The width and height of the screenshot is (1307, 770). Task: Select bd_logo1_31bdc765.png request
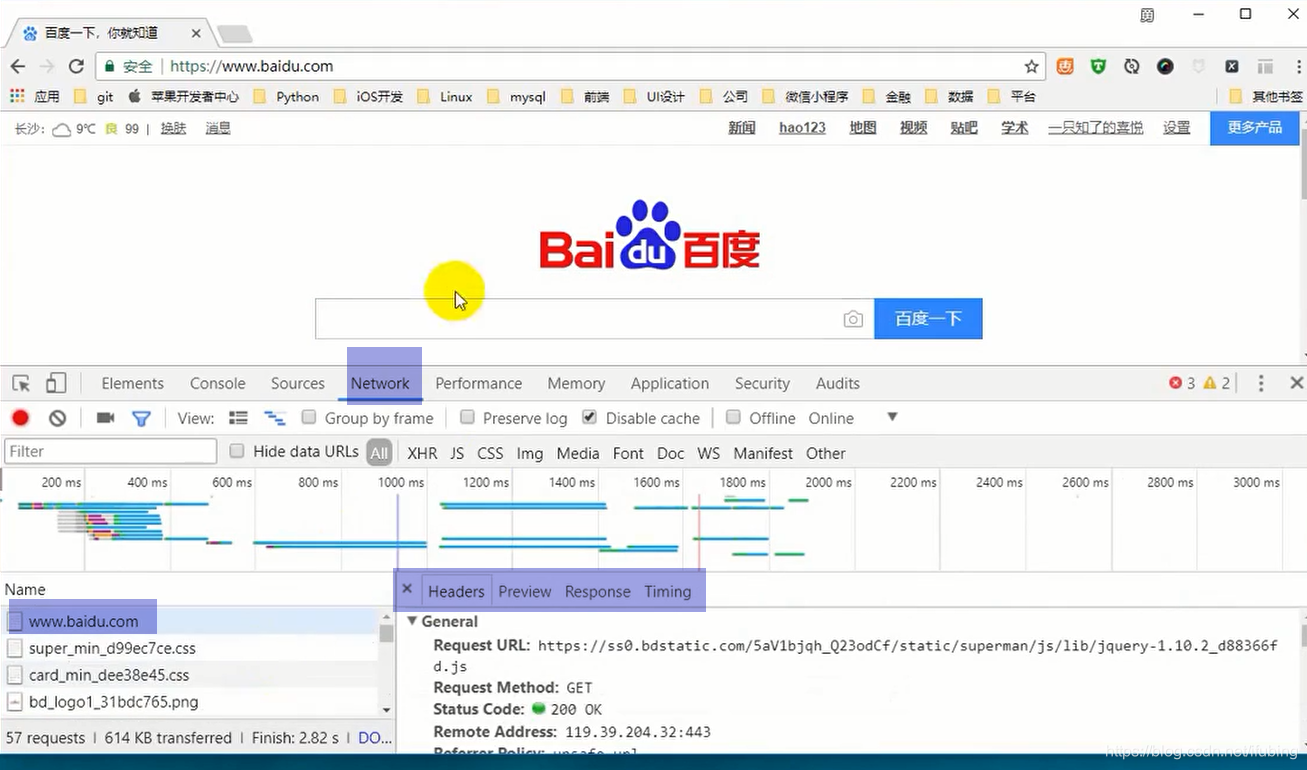pyautogui.click(x=190, y=702)
